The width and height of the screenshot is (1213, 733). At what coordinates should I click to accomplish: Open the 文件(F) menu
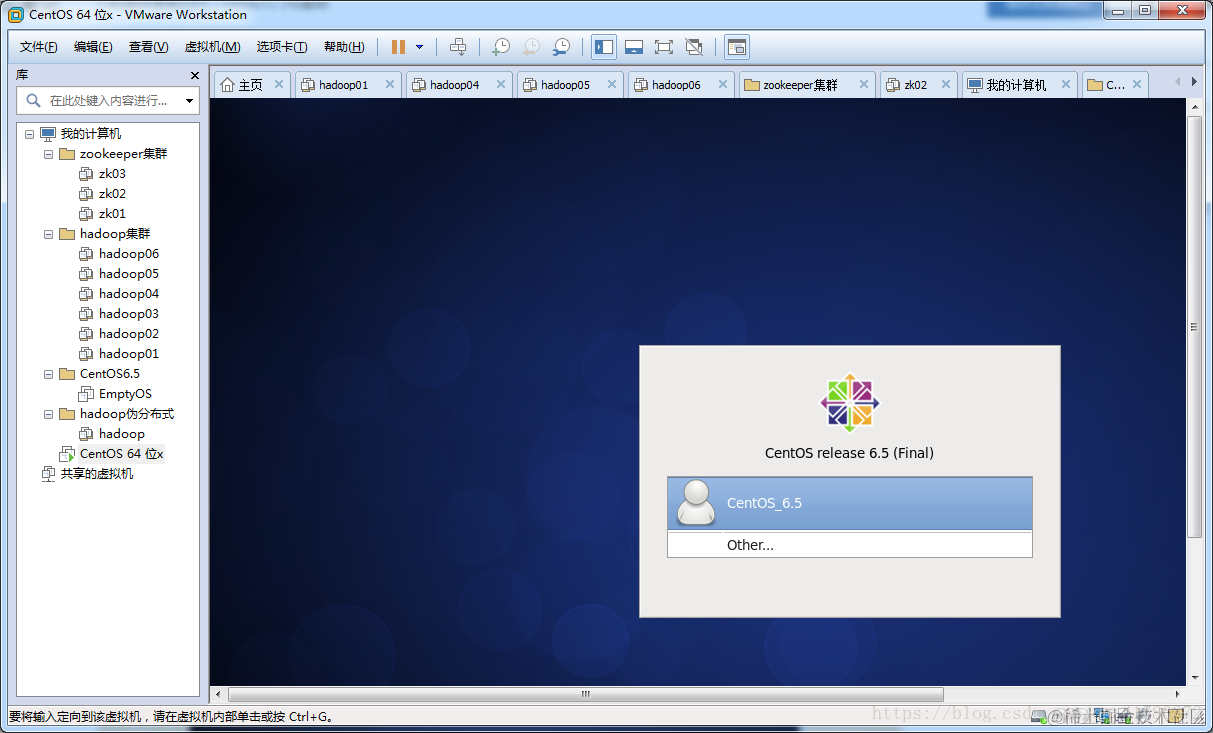[x=39, y=47]
